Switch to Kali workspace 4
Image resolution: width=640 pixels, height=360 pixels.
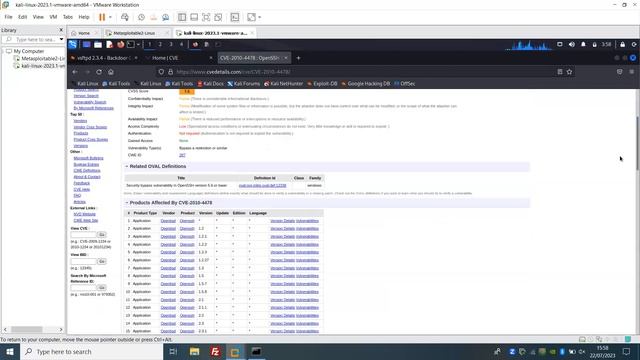(x=181, y=44)
